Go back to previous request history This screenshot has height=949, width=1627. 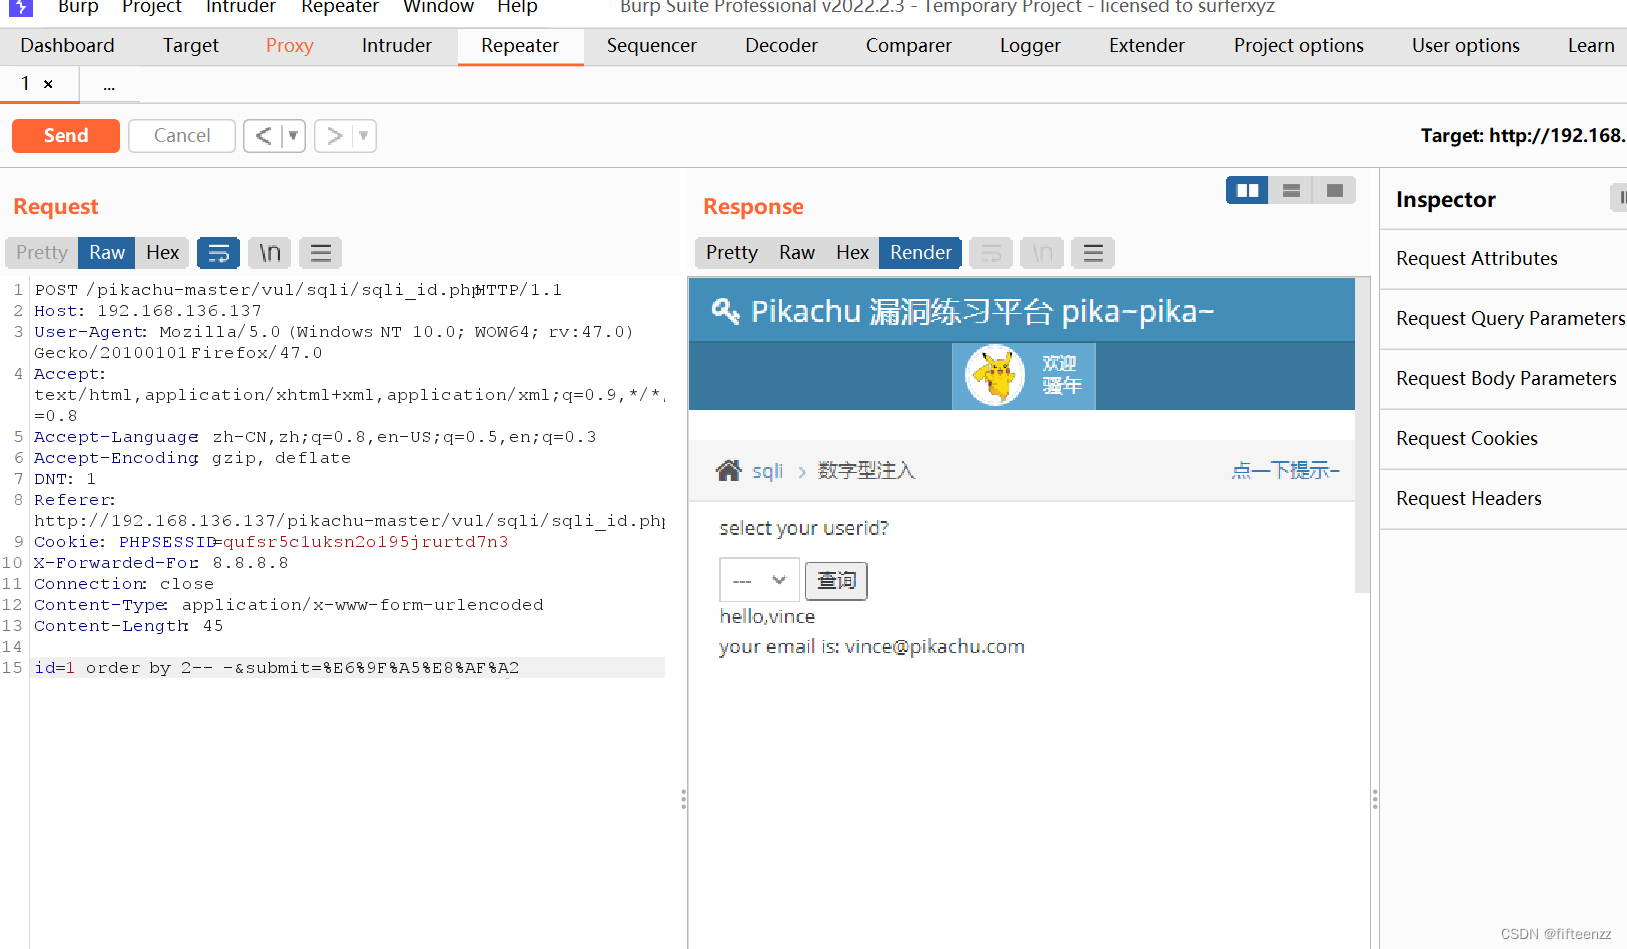[263, 136]
